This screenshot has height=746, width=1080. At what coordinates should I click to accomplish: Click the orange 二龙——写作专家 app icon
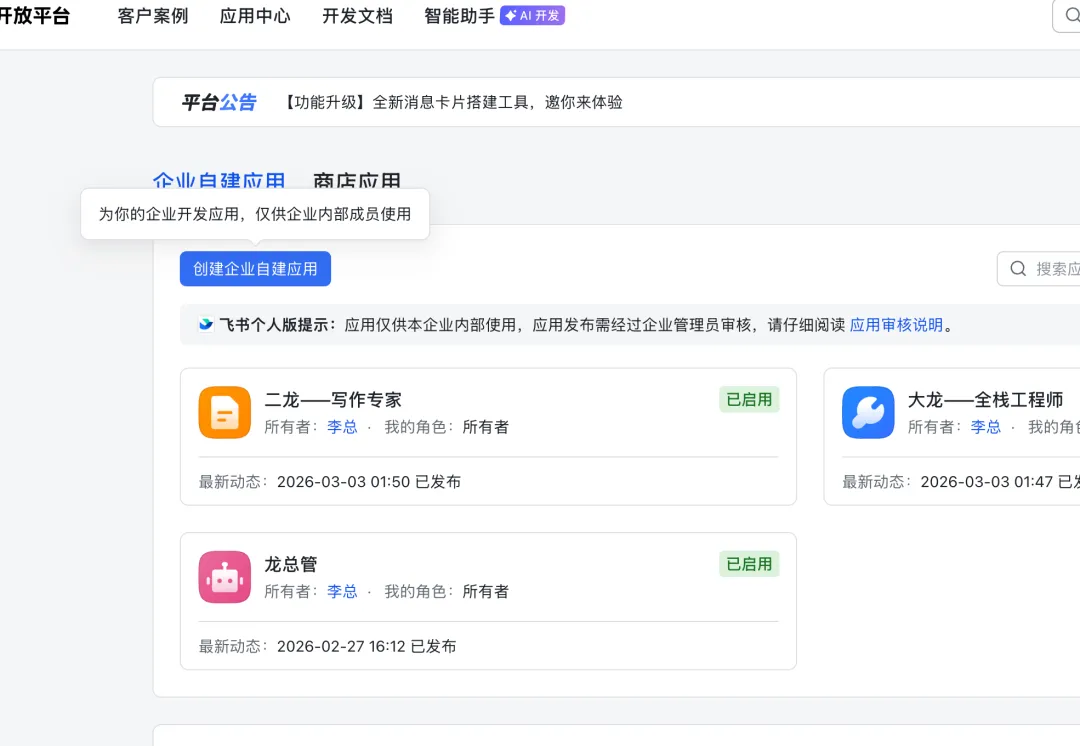click(225, 413)
